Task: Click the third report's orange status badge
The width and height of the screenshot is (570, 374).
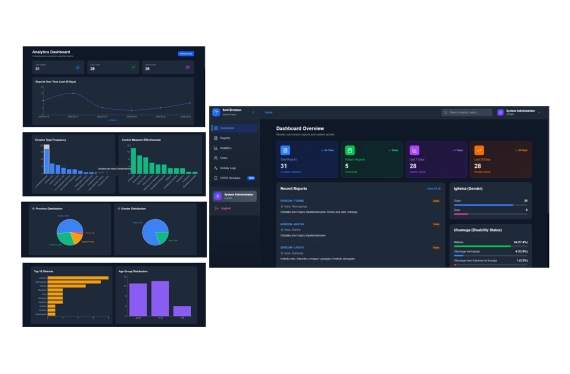Action: [436, 248]
